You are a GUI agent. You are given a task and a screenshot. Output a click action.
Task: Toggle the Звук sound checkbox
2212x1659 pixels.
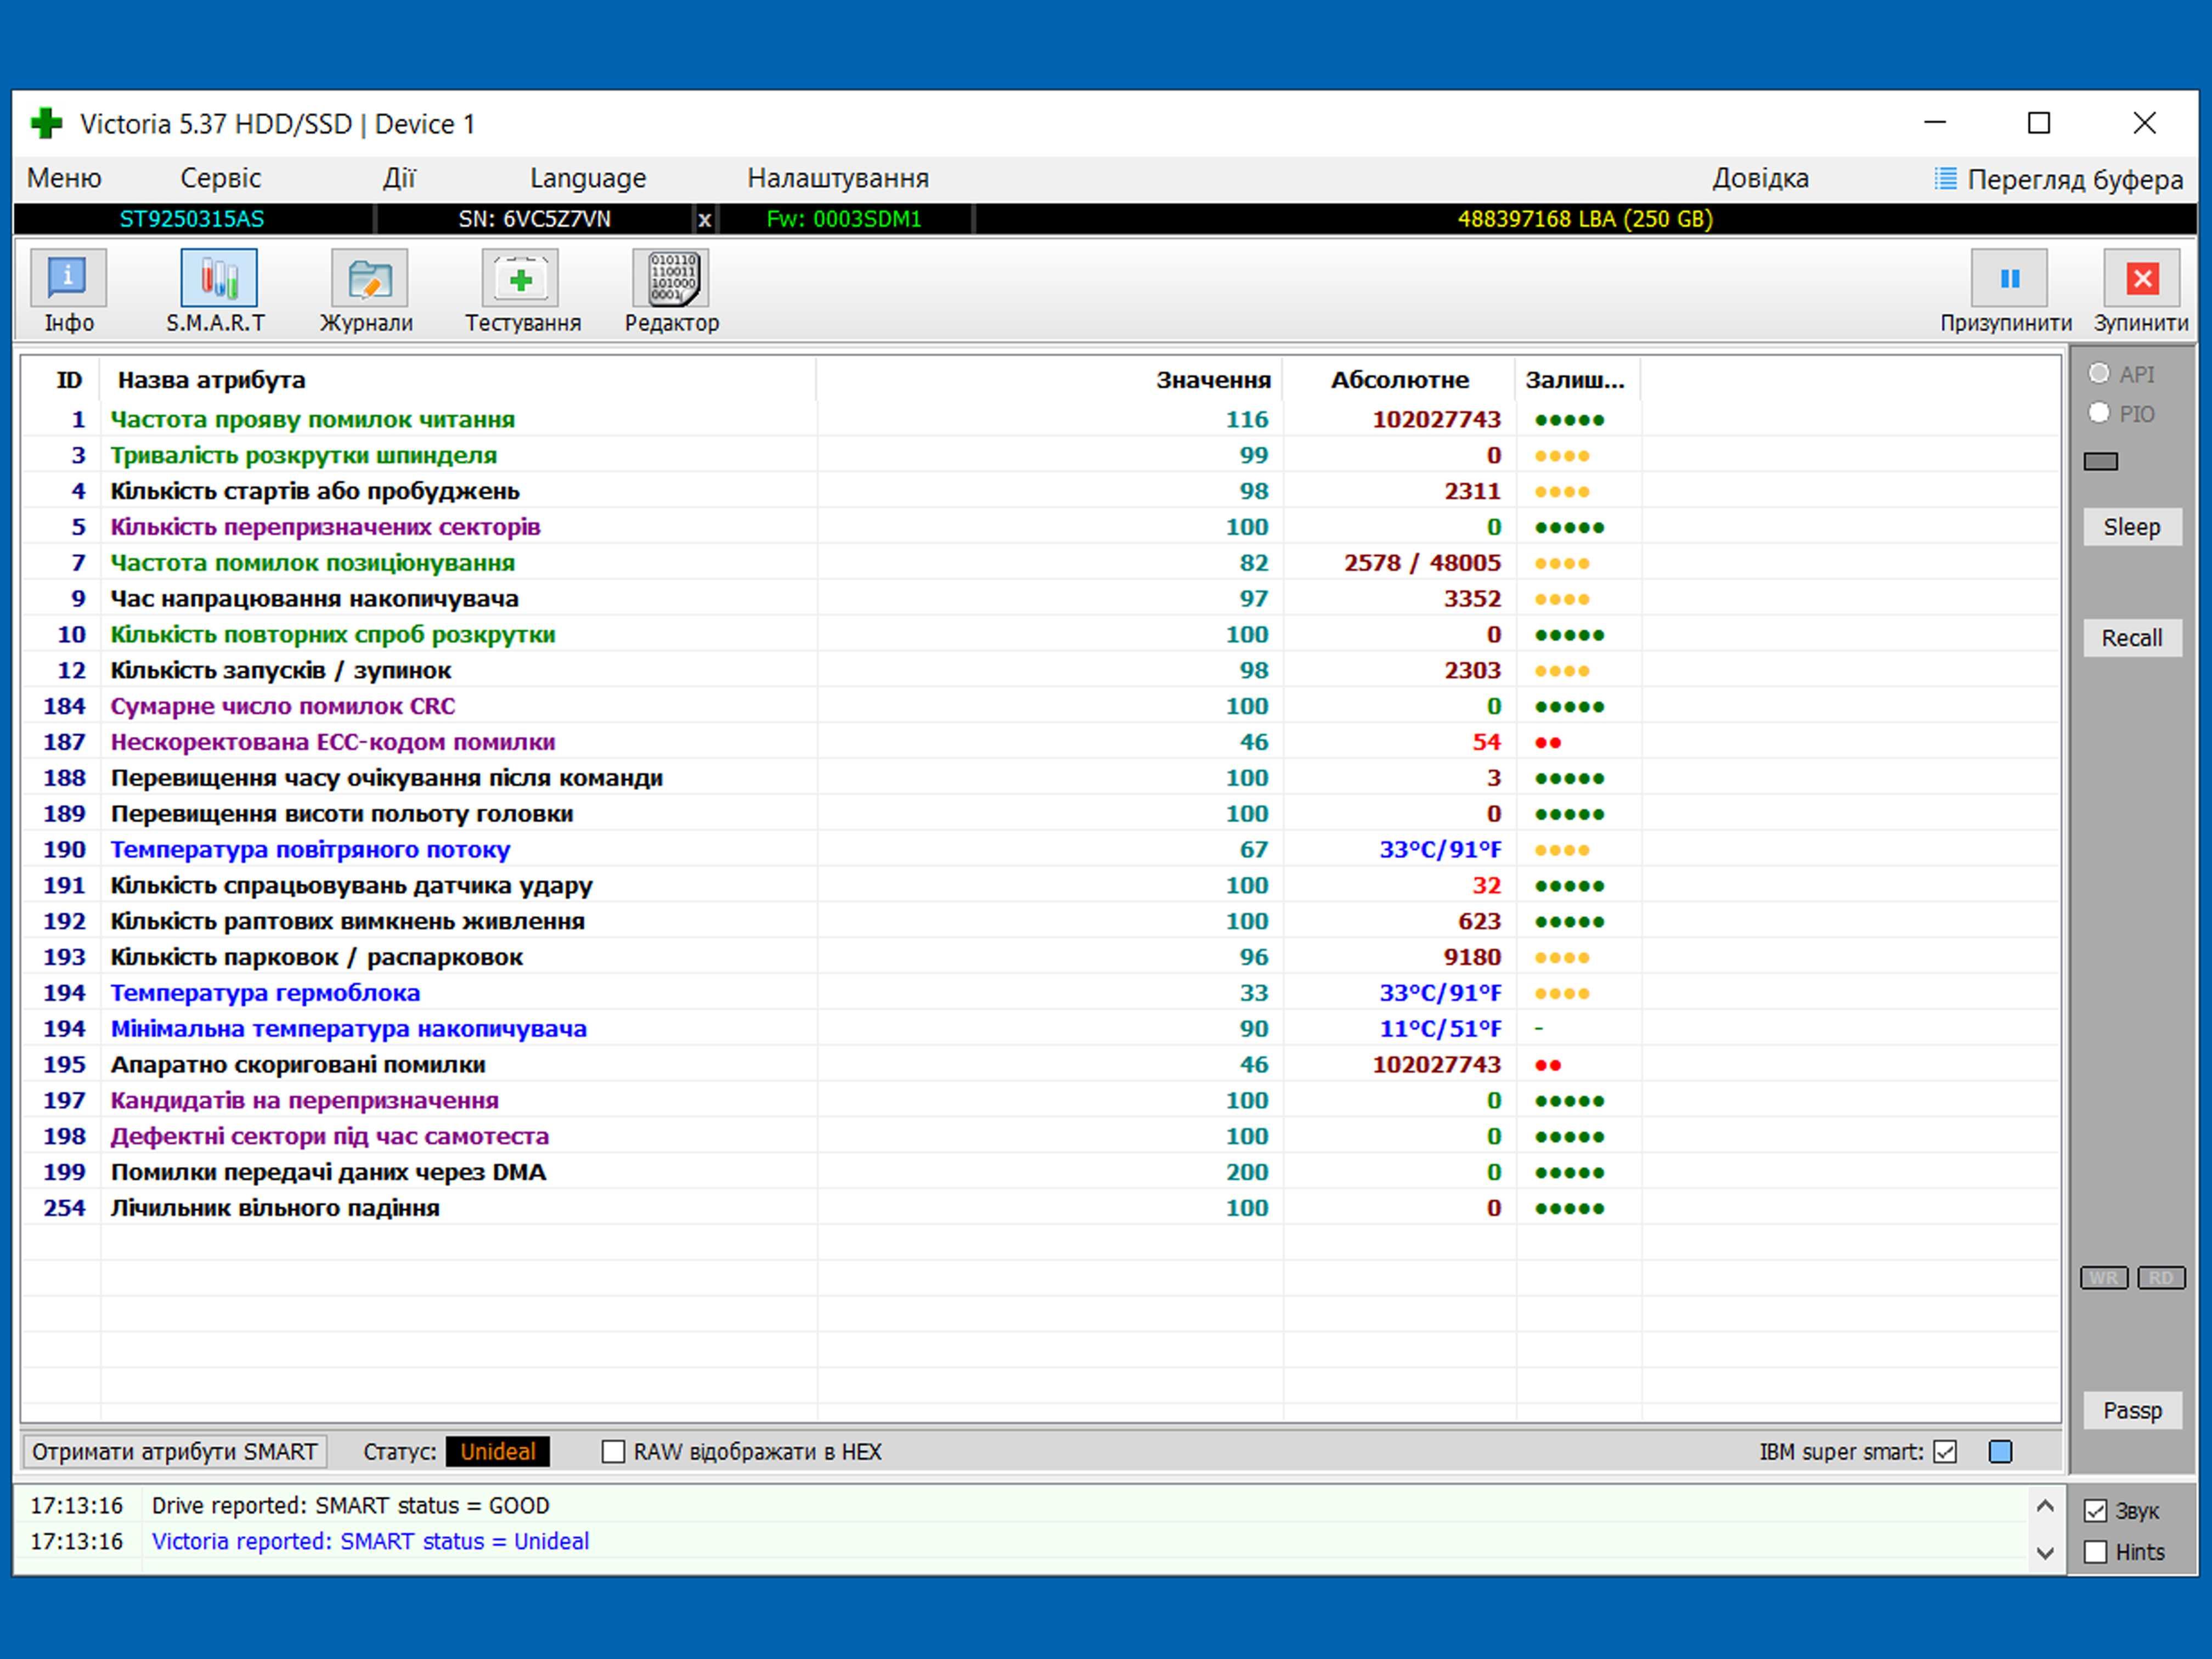click(x=2096, y=1511)
